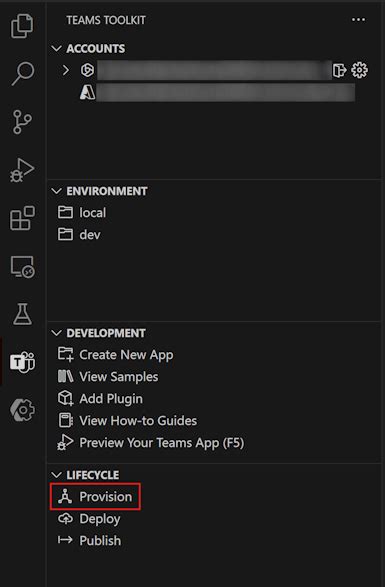This screenshot has height=587, width=385.
Task: Open the Testing flask icon
Action: [22, 314]
